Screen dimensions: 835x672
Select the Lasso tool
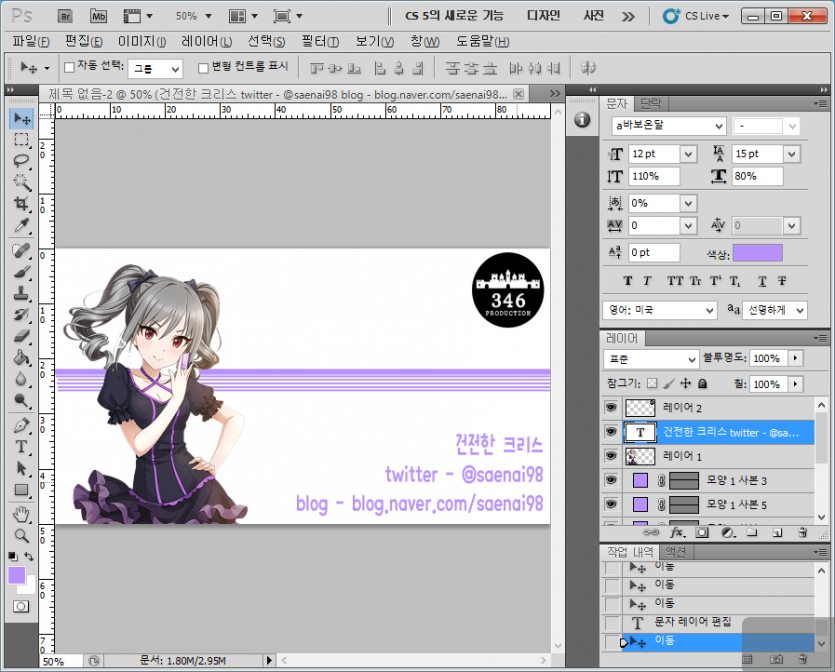click(21, 160)
